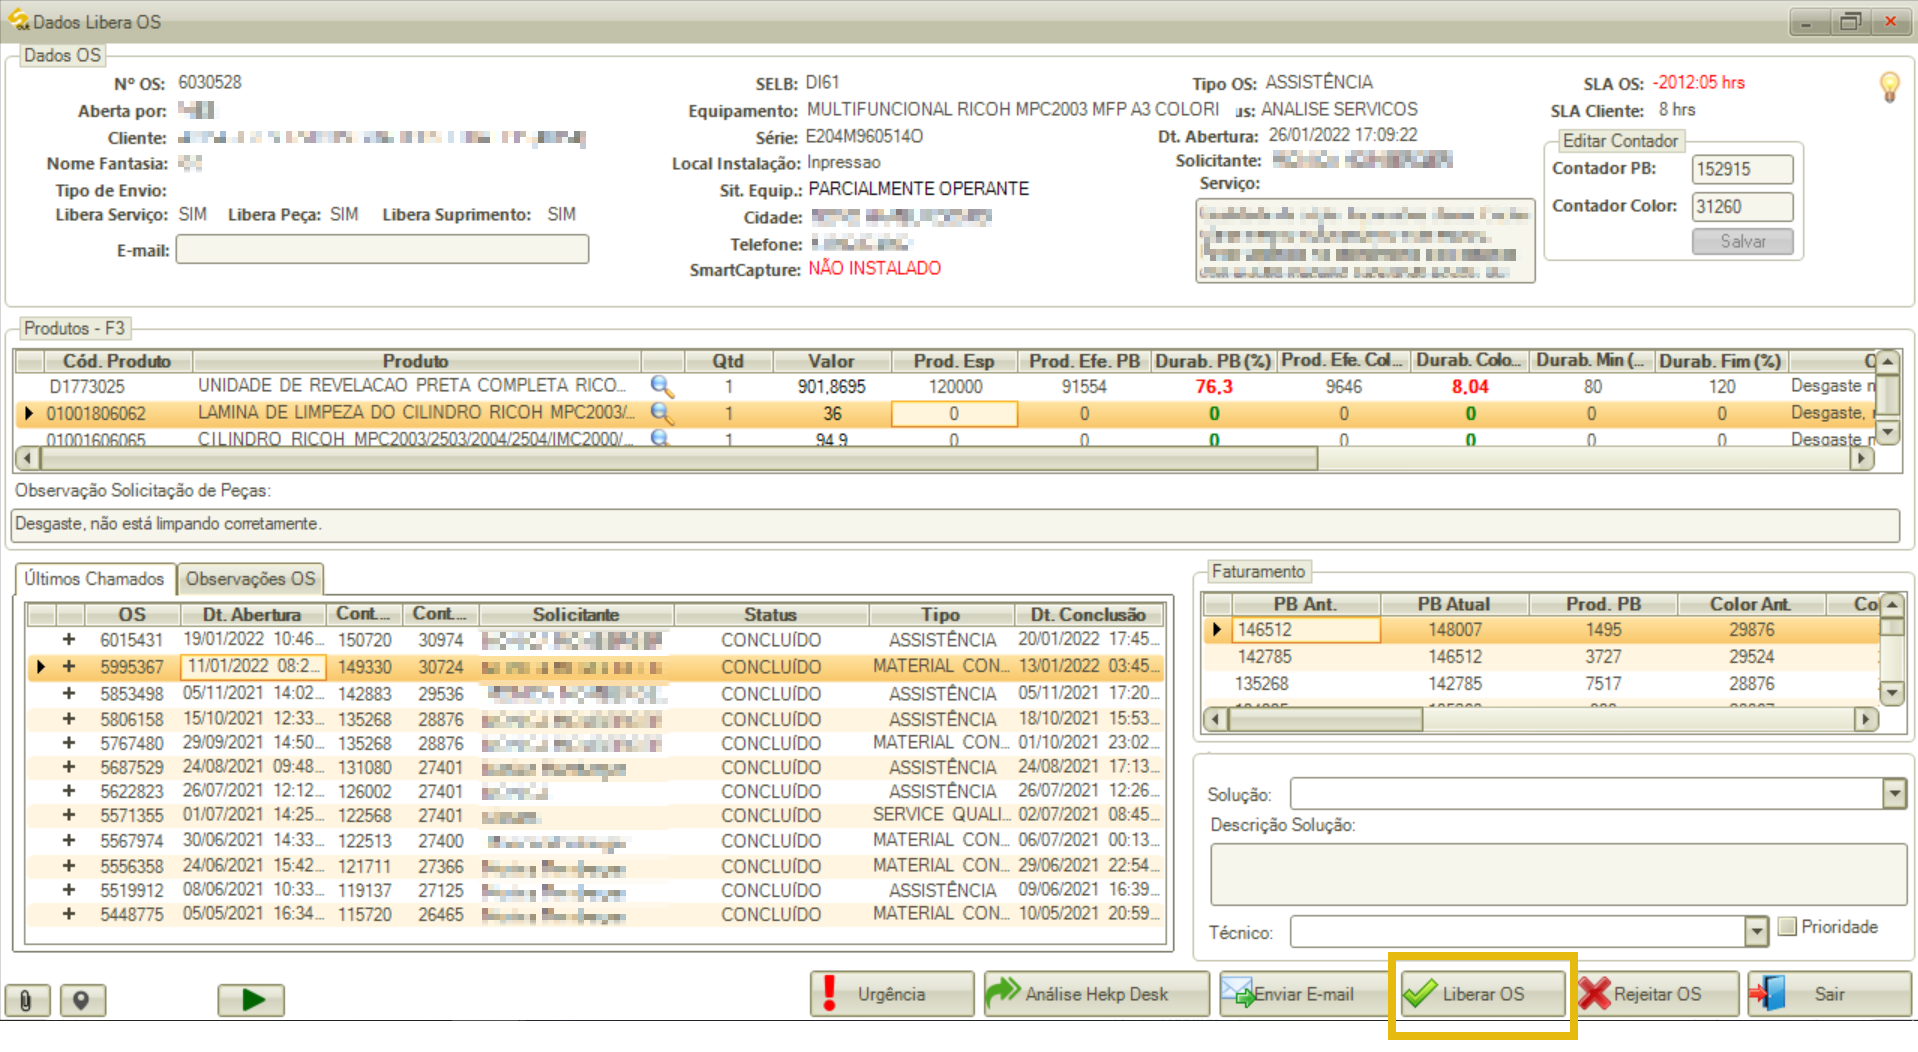Click the Descrição Solução text area

point(1557,874)
